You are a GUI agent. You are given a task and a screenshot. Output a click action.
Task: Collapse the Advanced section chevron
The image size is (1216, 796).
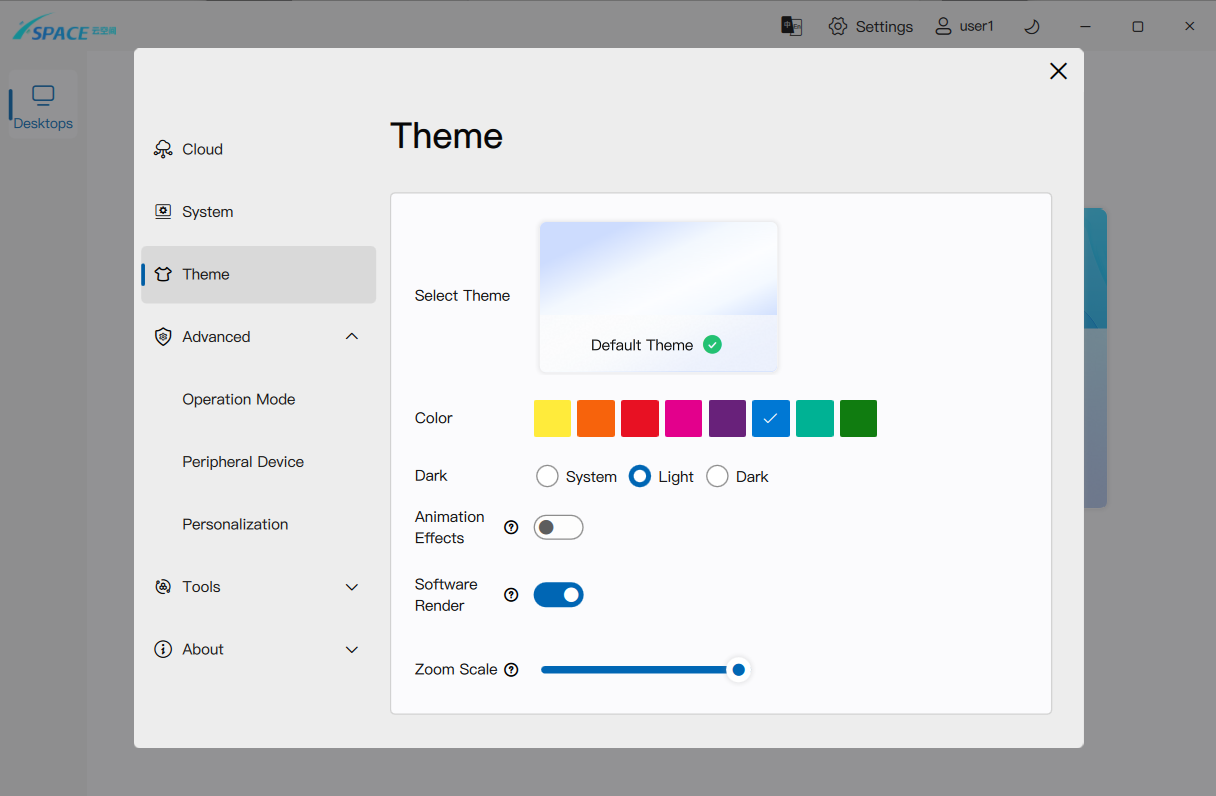352,337
